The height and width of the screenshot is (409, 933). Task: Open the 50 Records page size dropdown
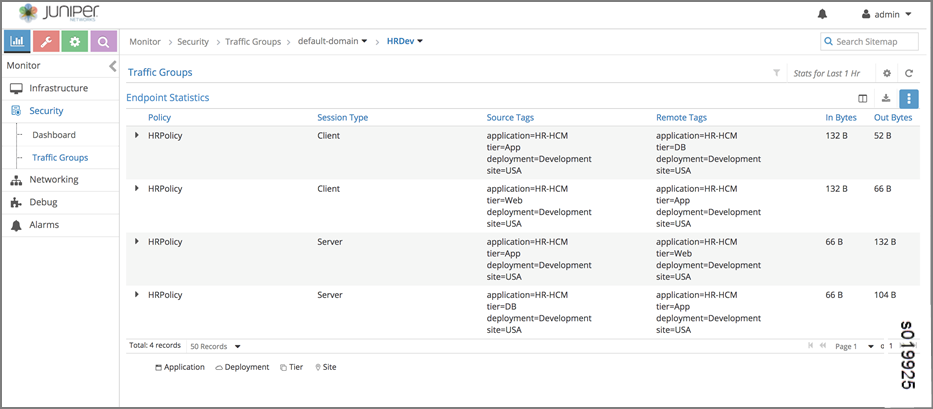215,346
